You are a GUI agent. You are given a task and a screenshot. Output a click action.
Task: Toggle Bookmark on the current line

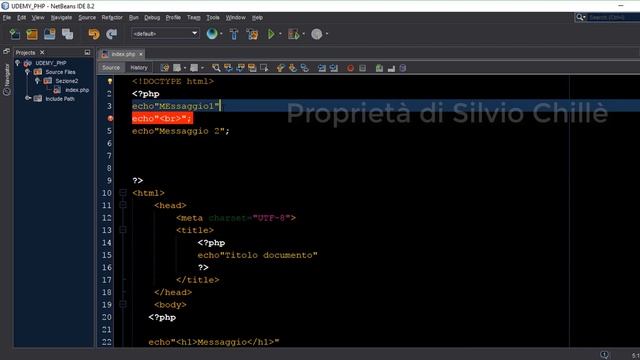(x=304, y=68)
